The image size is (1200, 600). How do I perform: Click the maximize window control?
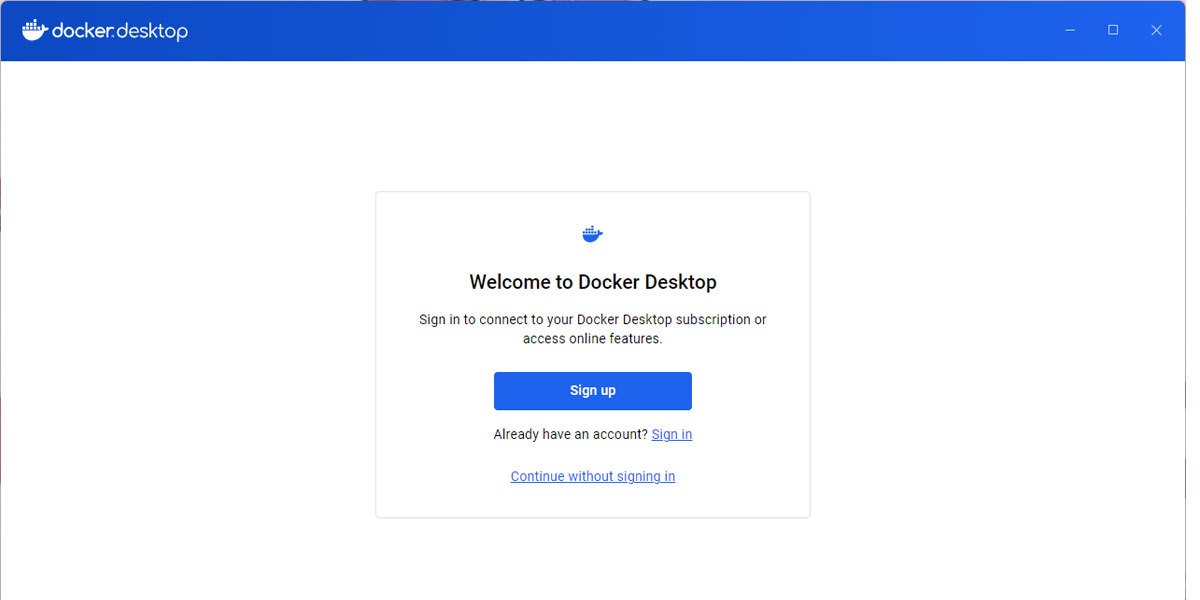coord(1112,30)
